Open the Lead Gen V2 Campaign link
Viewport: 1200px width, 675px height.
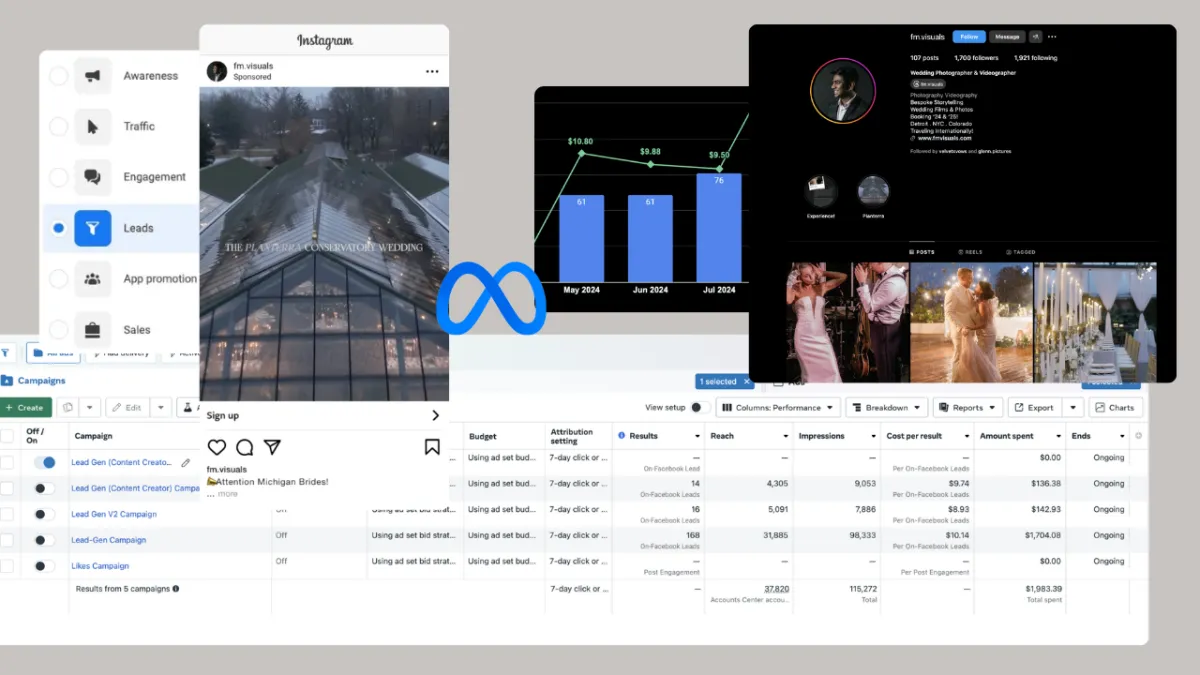(114, 514)
